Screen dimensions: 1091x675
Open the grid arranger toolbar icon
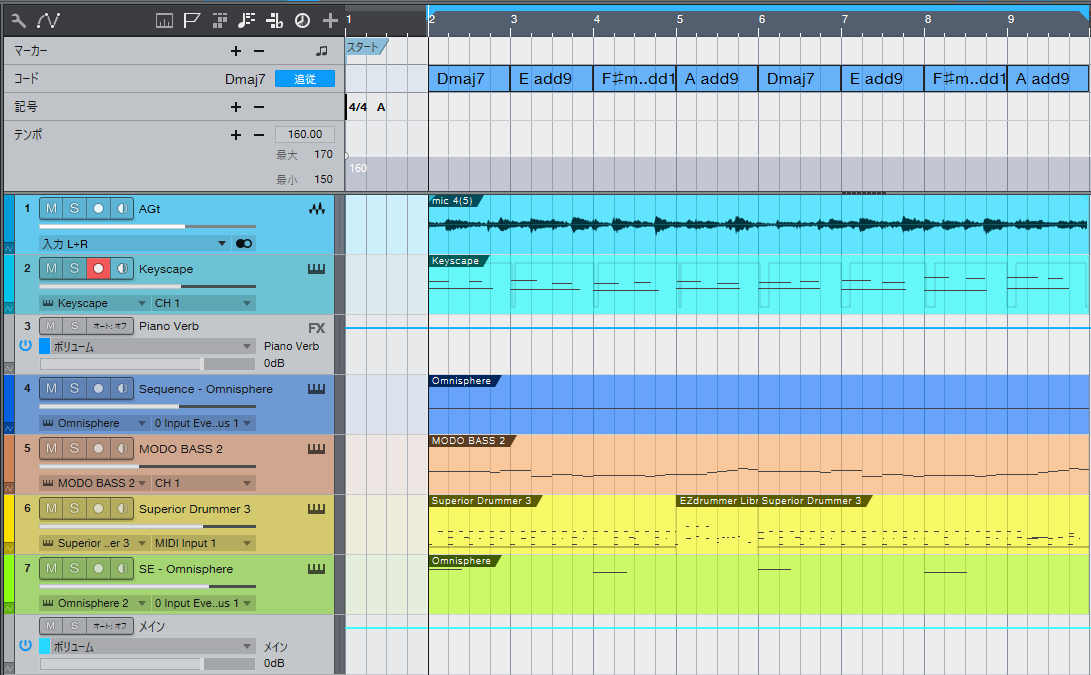click(x=220, y=21)
